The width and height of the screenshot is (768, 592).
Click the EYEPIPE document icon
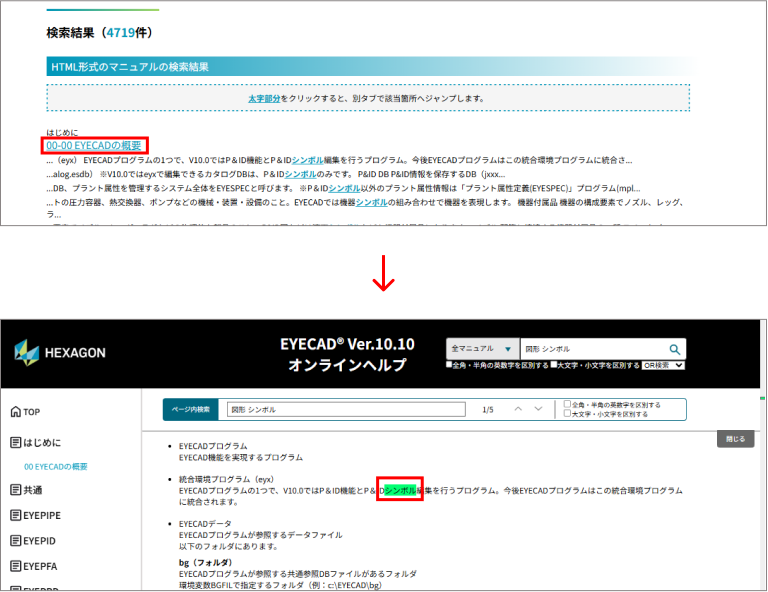(x=15, y=515)
